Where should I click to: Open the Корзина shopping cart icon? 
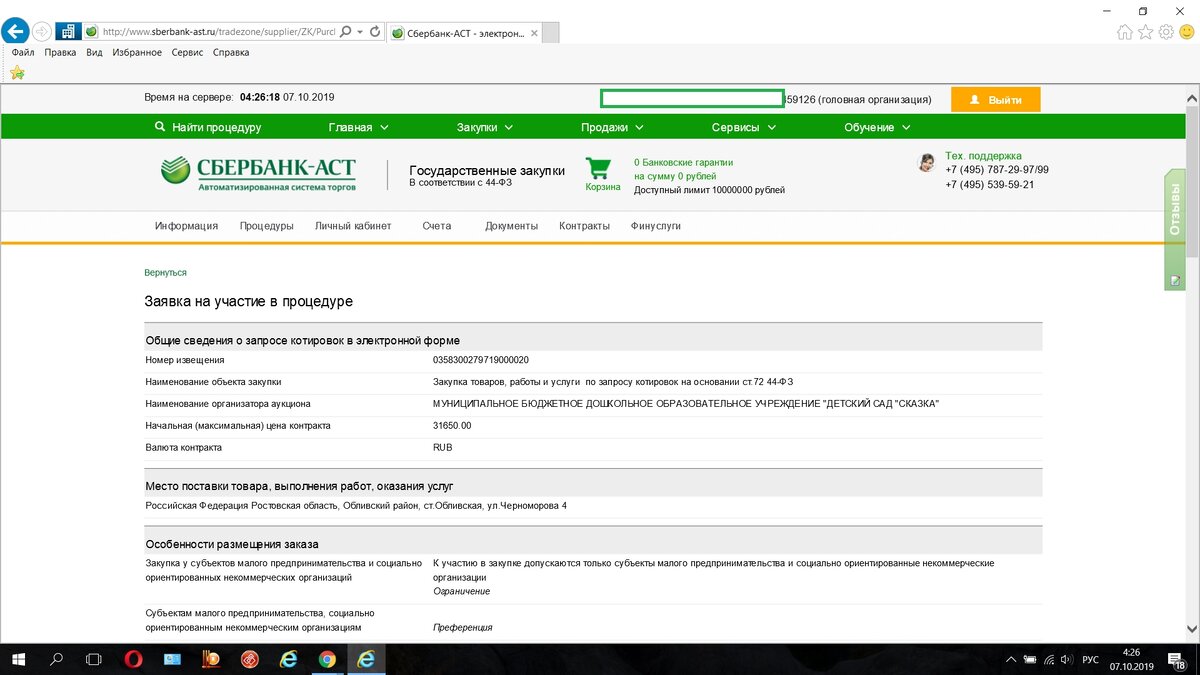pos(600,168)
